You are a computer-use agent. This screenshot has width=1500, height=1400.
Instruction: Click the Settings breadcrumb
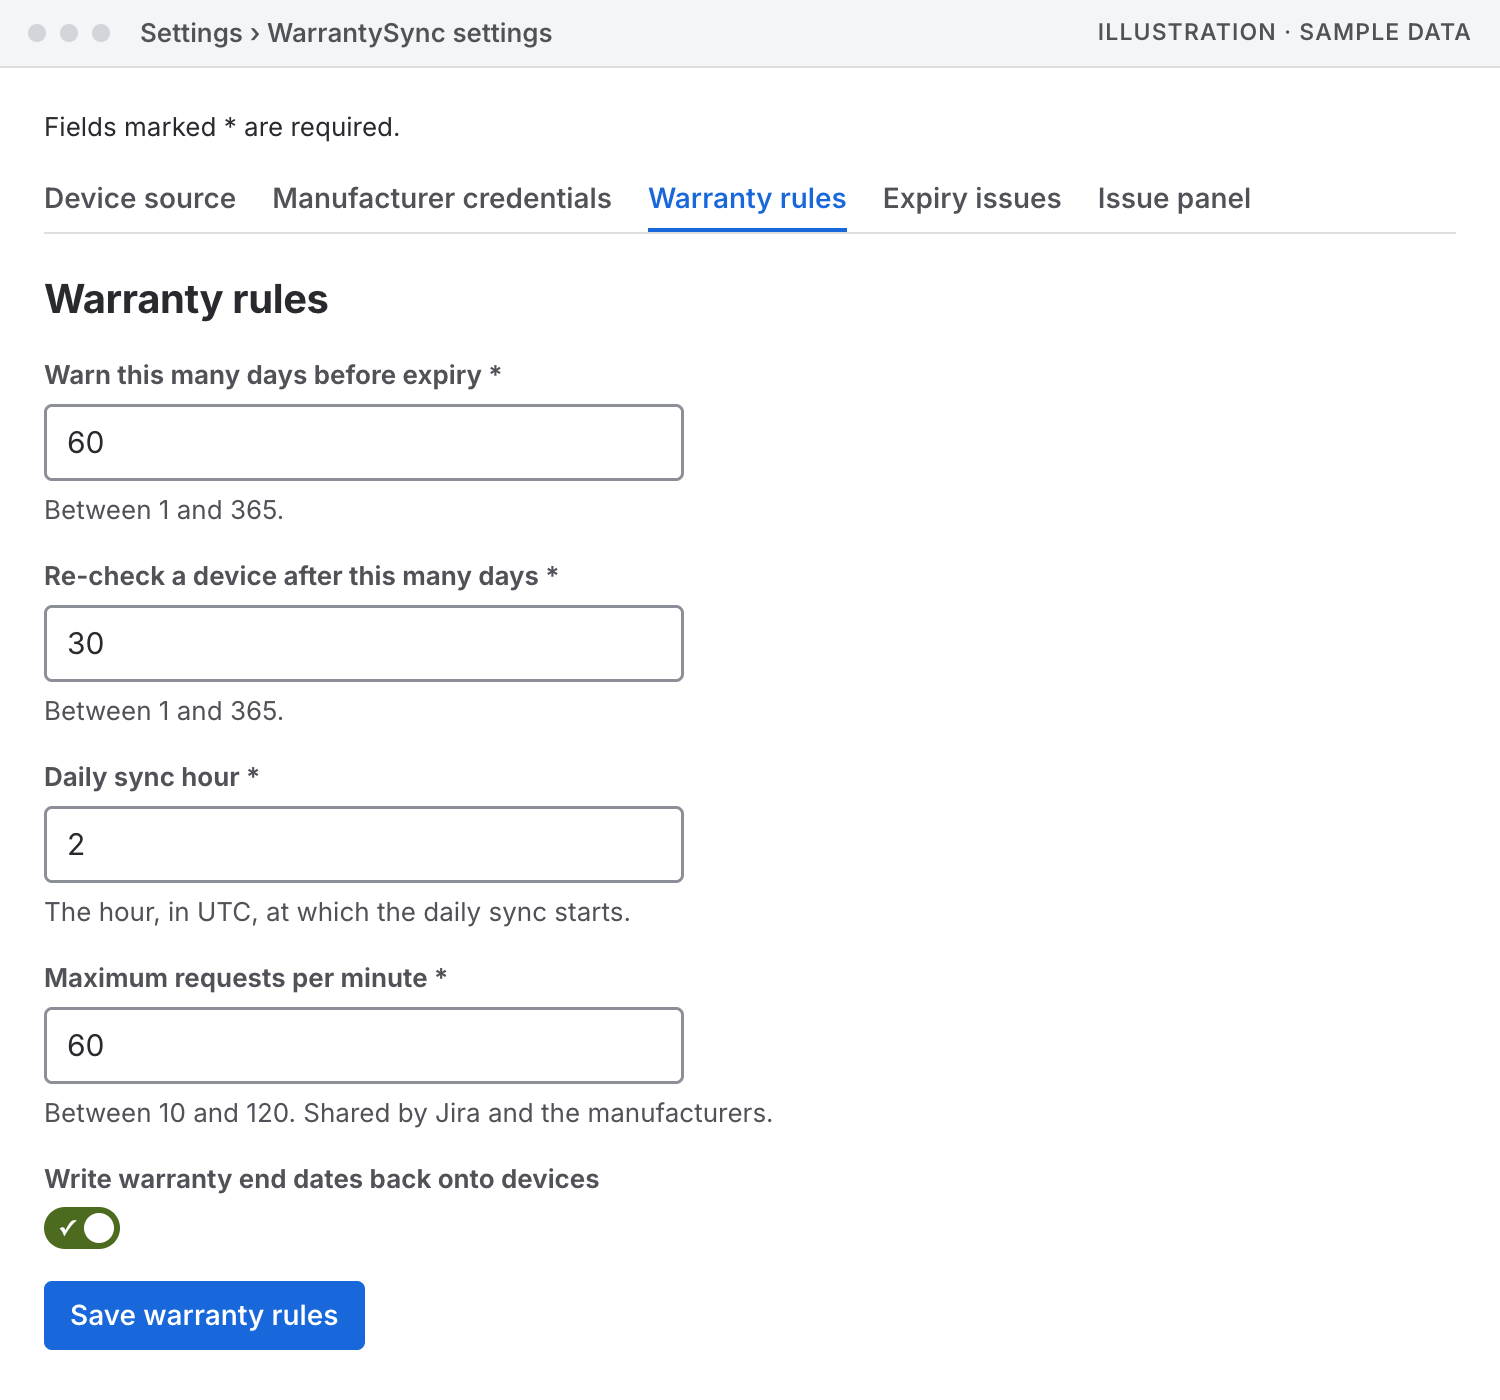click(191, 33)
